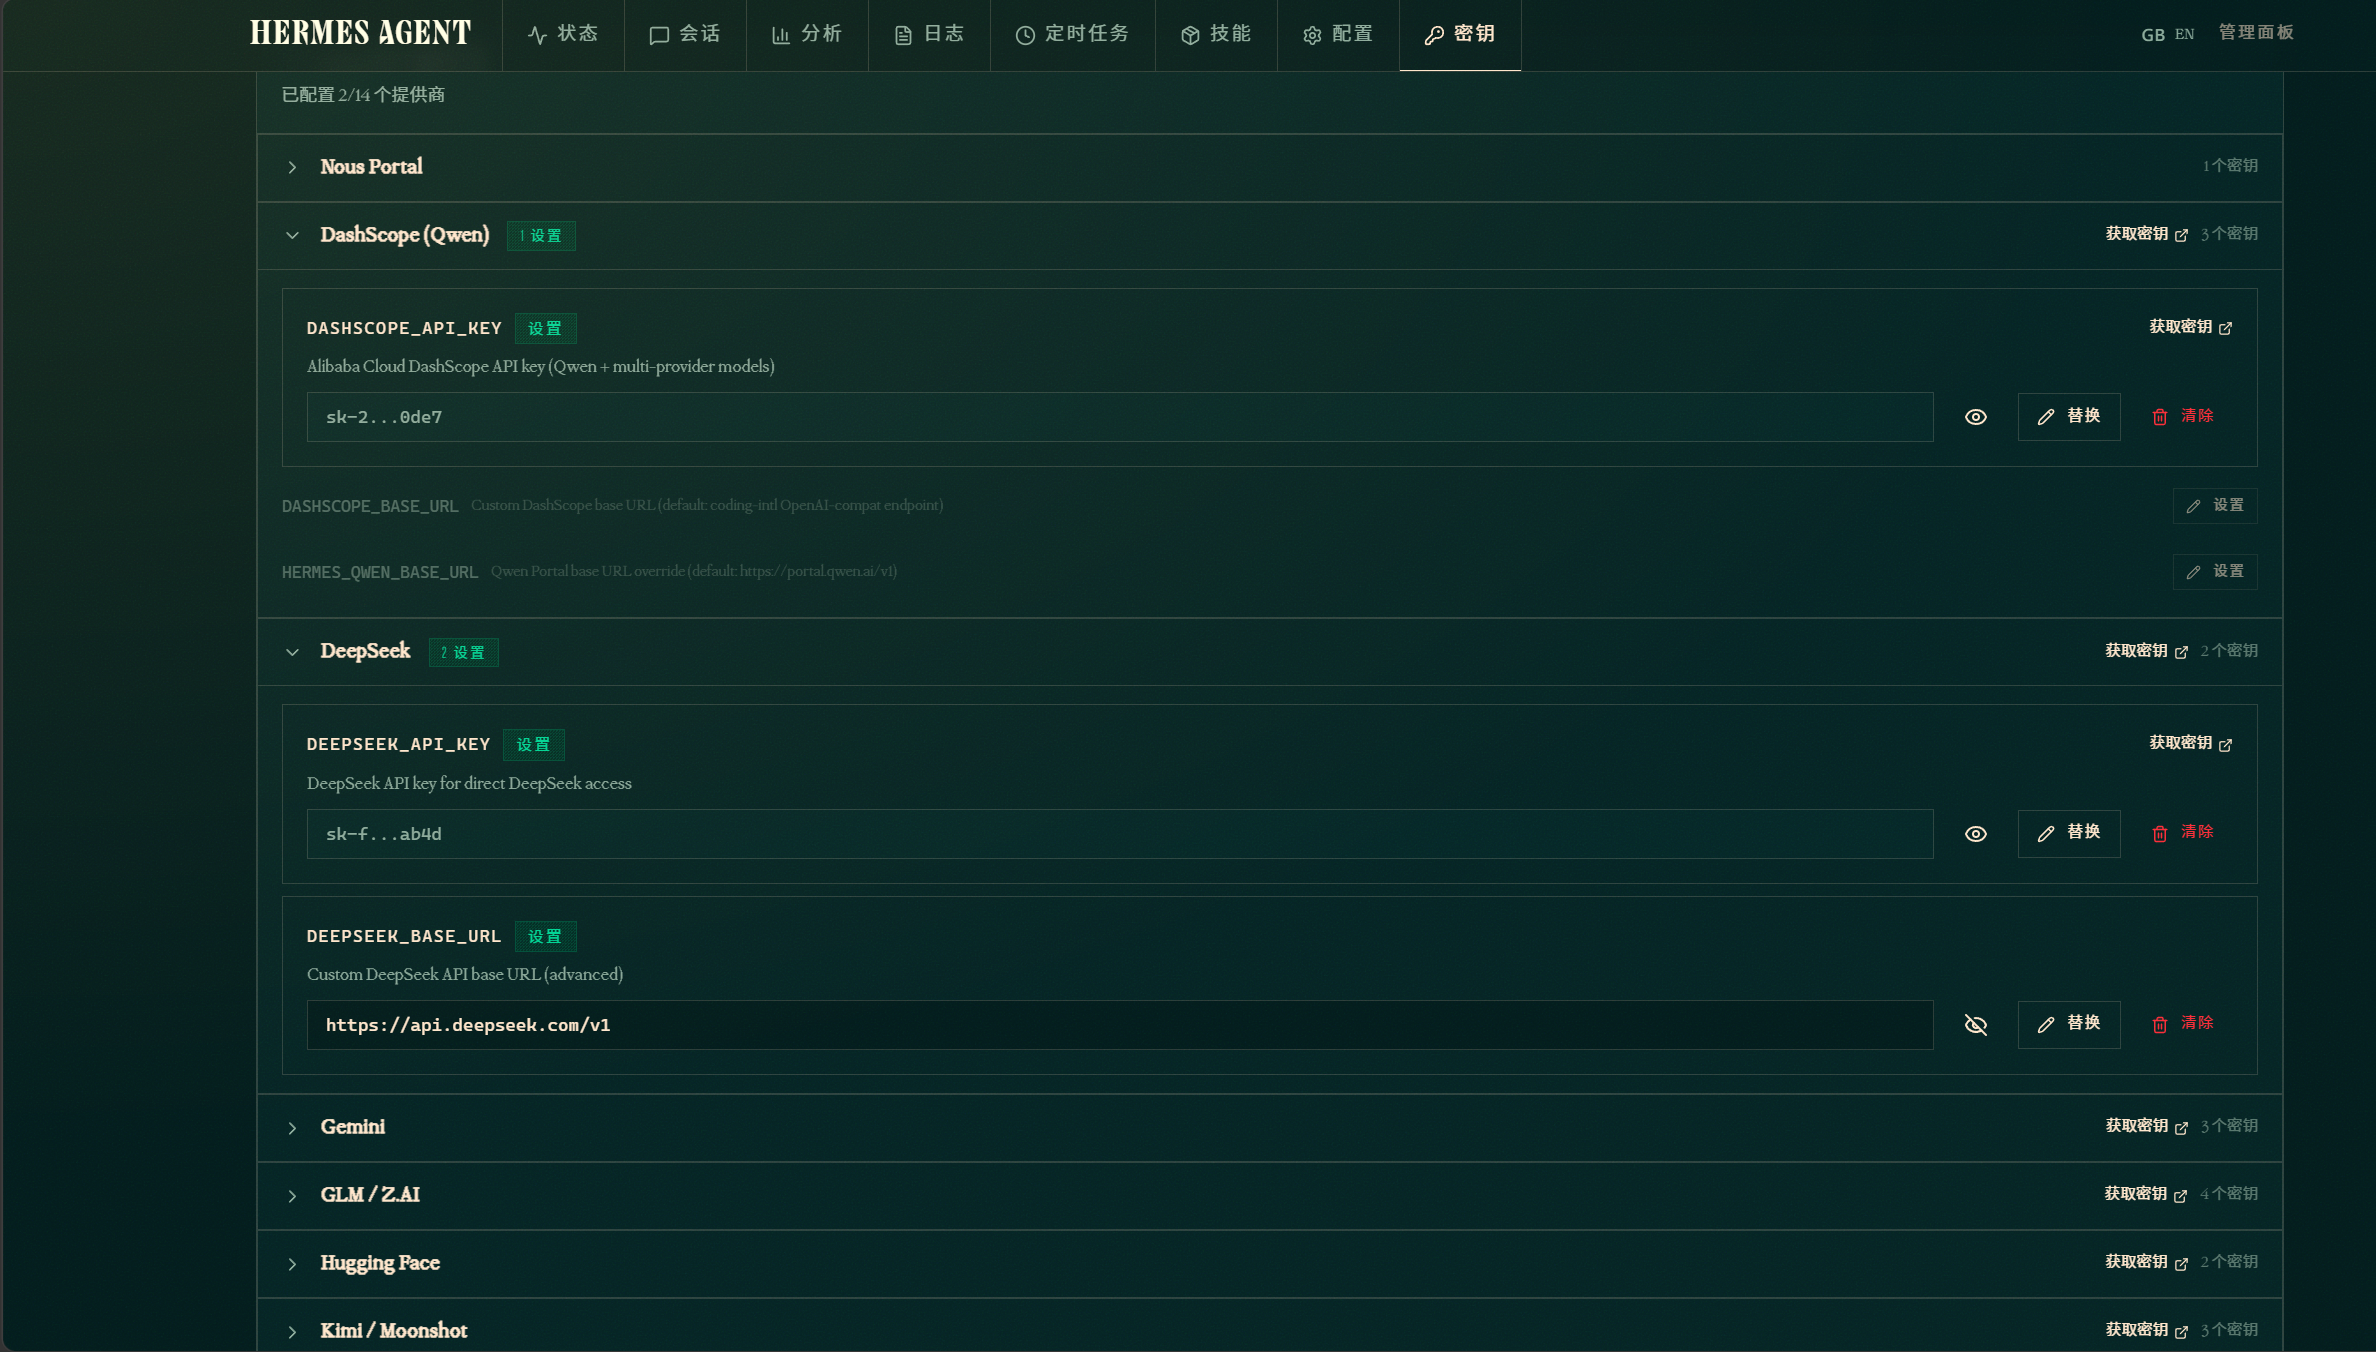Click the '1个密钥' count for Nous Portal
The height and width of the screenshot is (1352, 2376).
click(x=2229, y=166)
